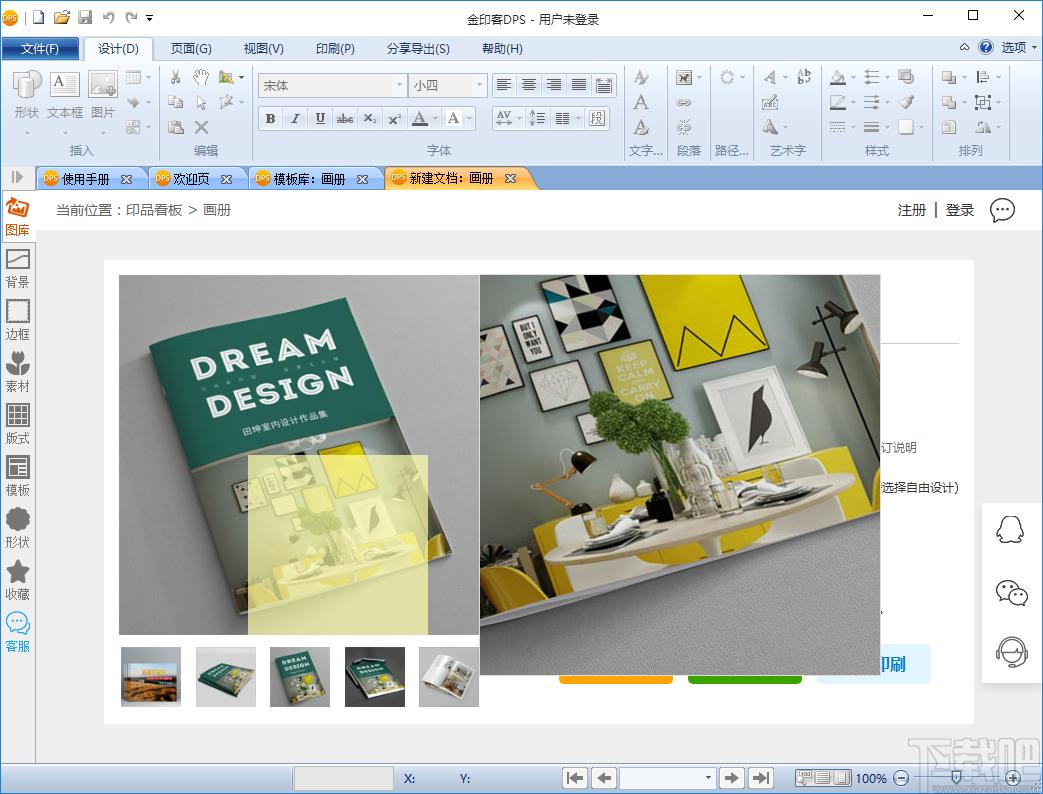Open the 版式 layout panel

click(x=18, y=424)
